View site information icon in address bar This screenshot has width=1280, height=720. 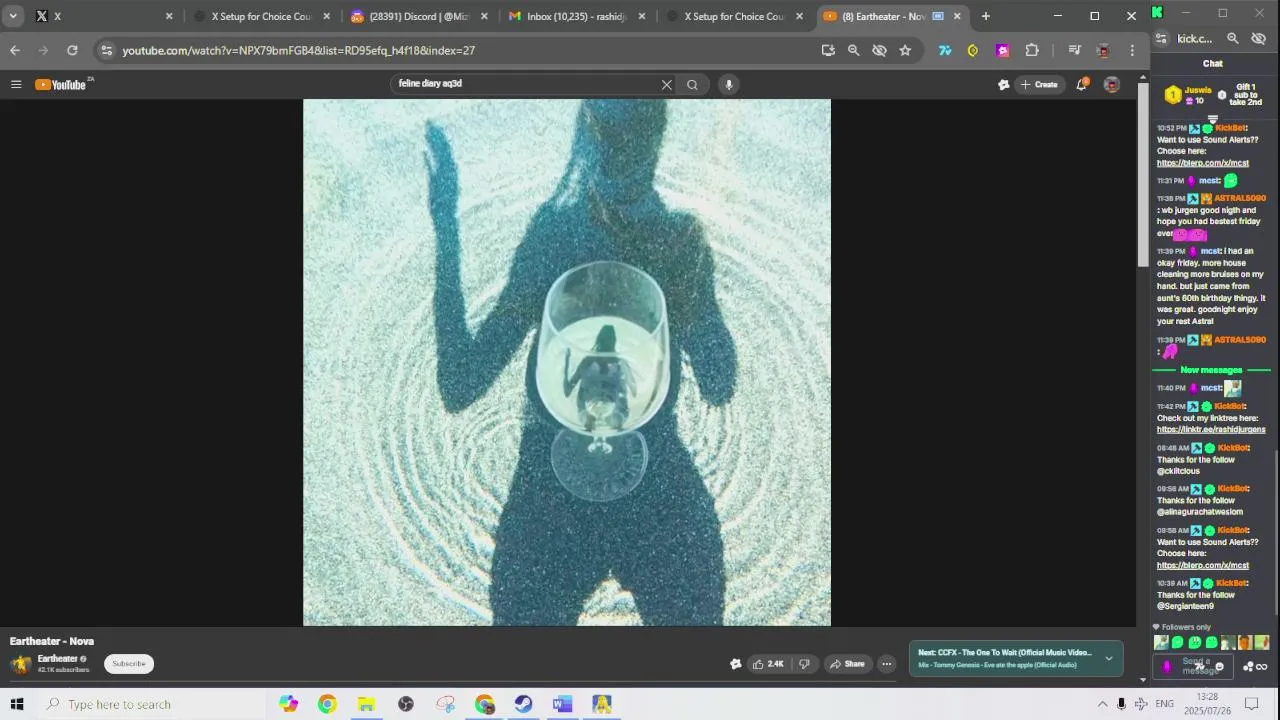[x=106, y=50]
